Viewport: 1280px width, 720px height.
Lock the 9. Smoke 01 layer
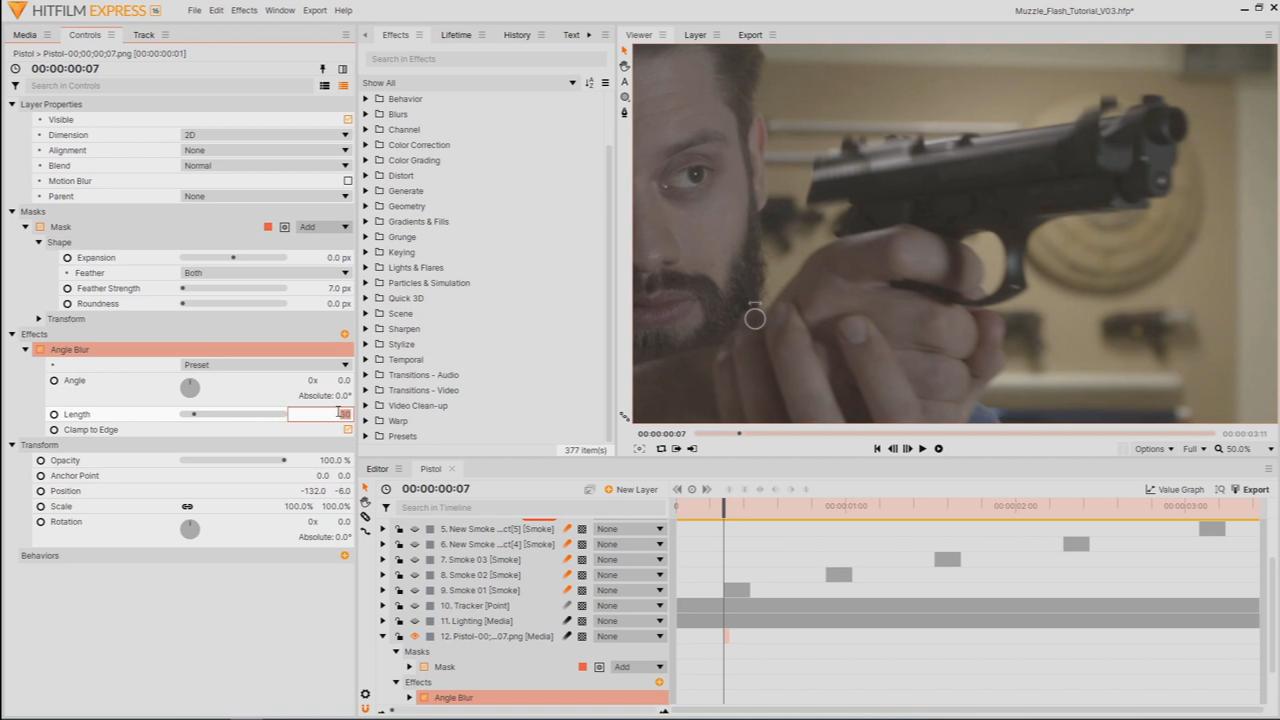(399, 590)
